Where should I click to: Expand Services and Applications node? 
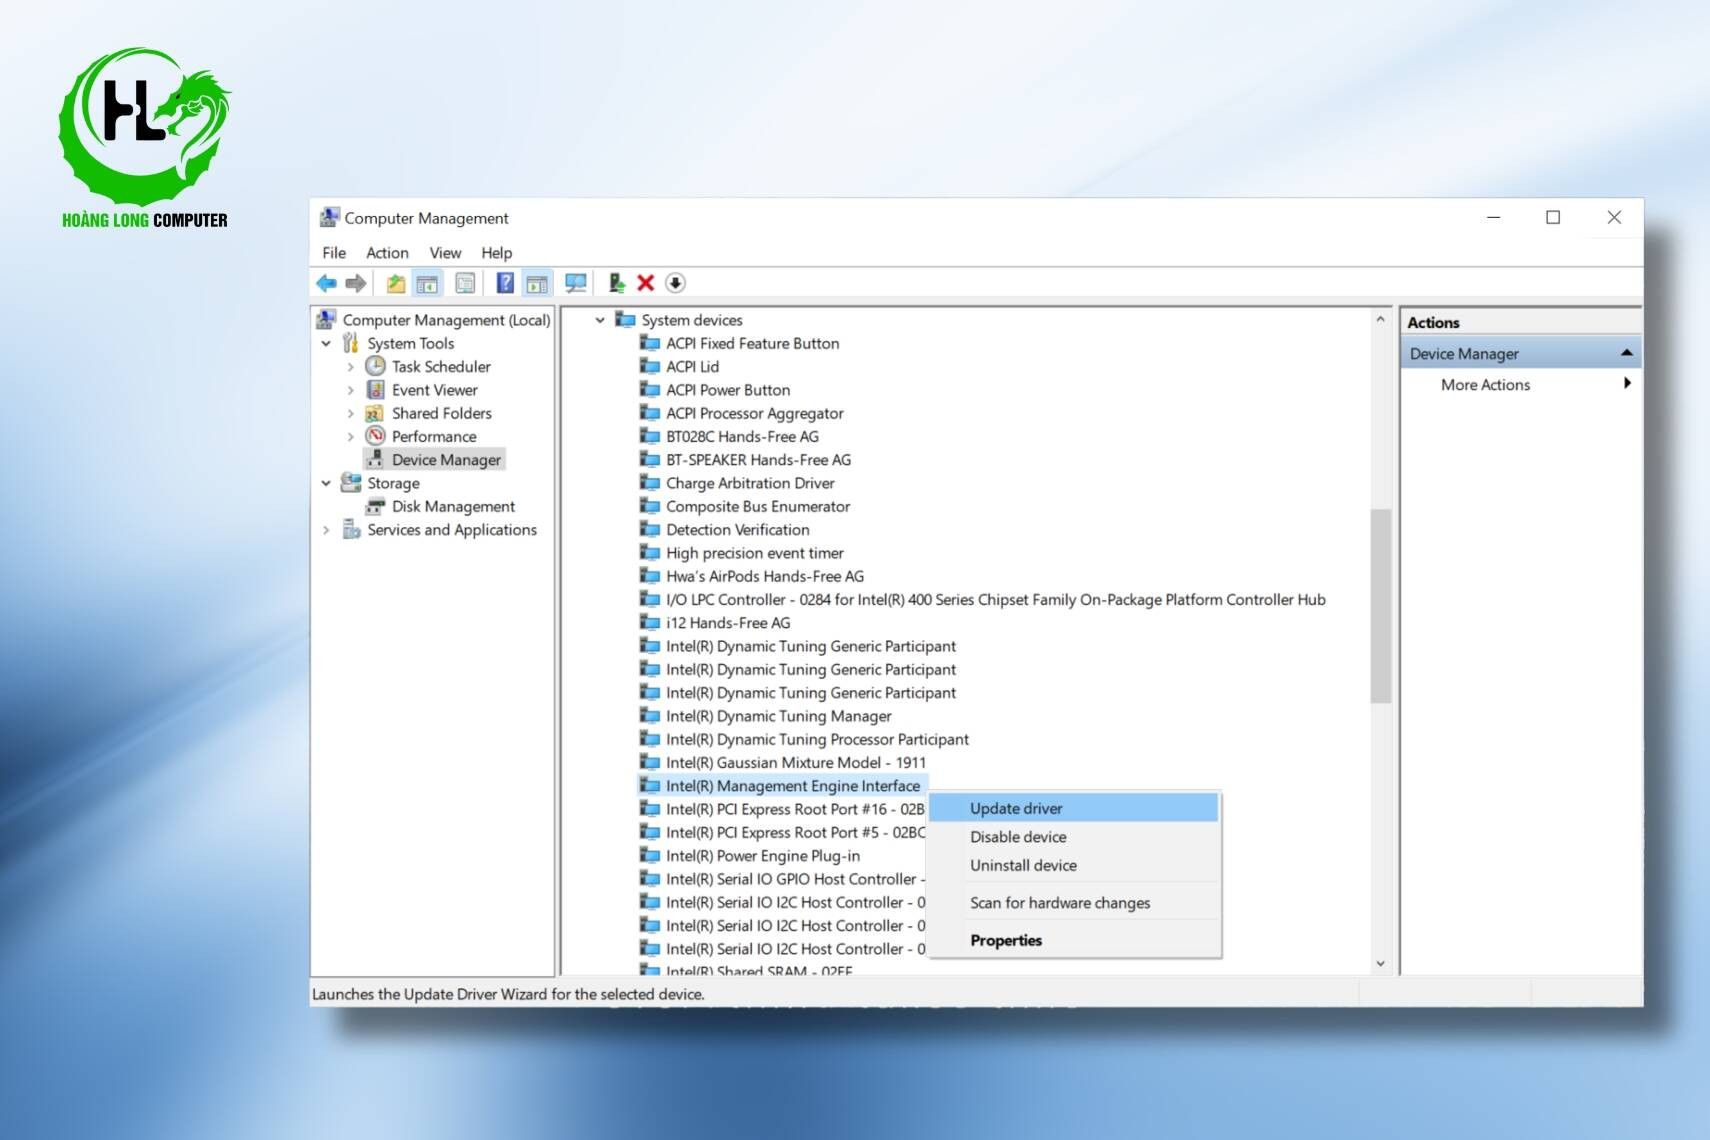pyautogui.click(x=326, y=530)
